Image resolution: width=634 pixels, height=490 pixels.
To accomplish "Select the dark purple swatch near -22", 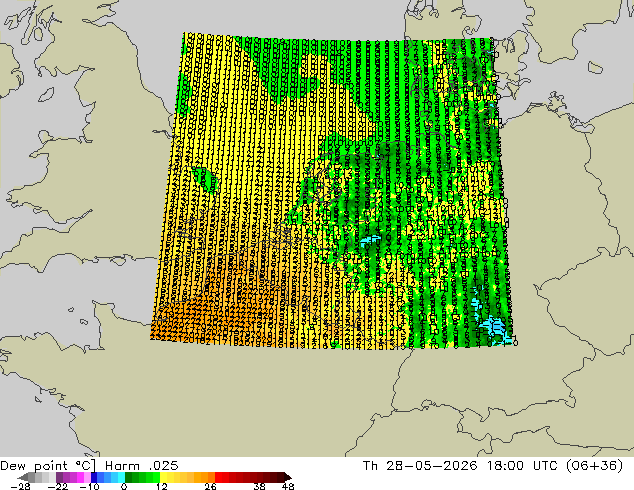I will click(x=59, y=477).
